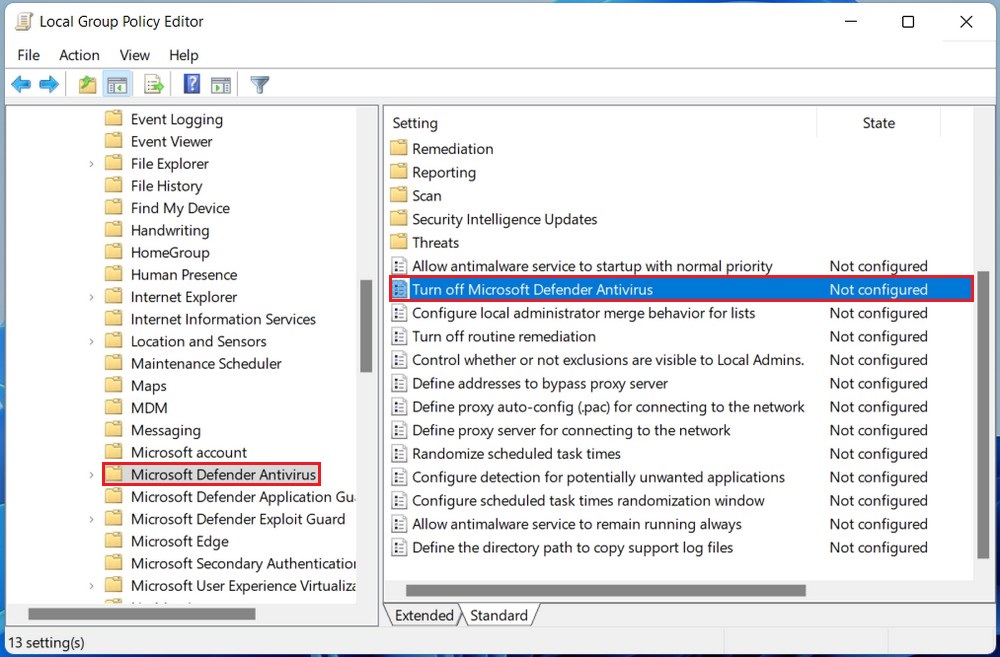The width and height of the screenshot is (1000, 657).
Task: Click the Security Intelligence Updates folder icon
Action: [x=399, y=219]
